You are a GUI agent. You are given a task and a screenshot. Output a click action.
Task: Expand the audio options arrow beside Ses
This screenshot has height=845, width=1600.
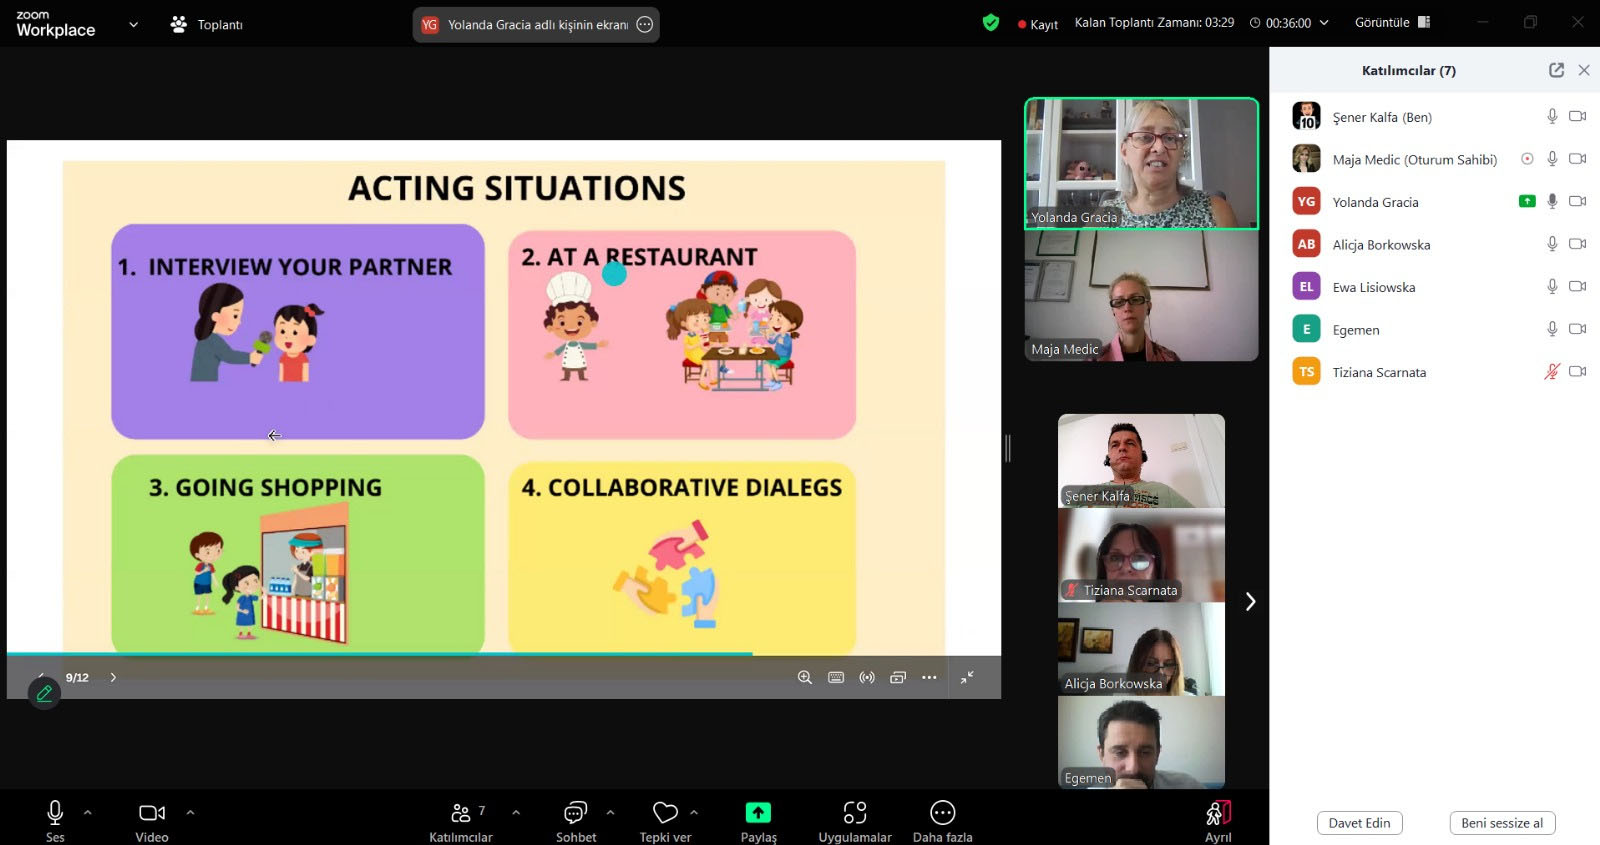[x=88, y=813]
